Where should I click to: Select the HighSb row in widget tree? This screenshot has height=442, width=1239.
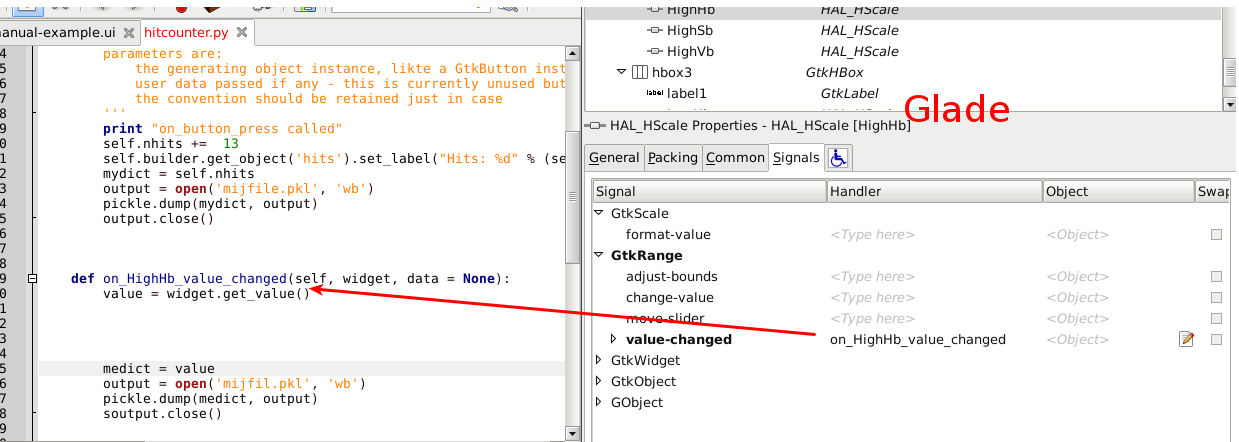tap(905, 30)
